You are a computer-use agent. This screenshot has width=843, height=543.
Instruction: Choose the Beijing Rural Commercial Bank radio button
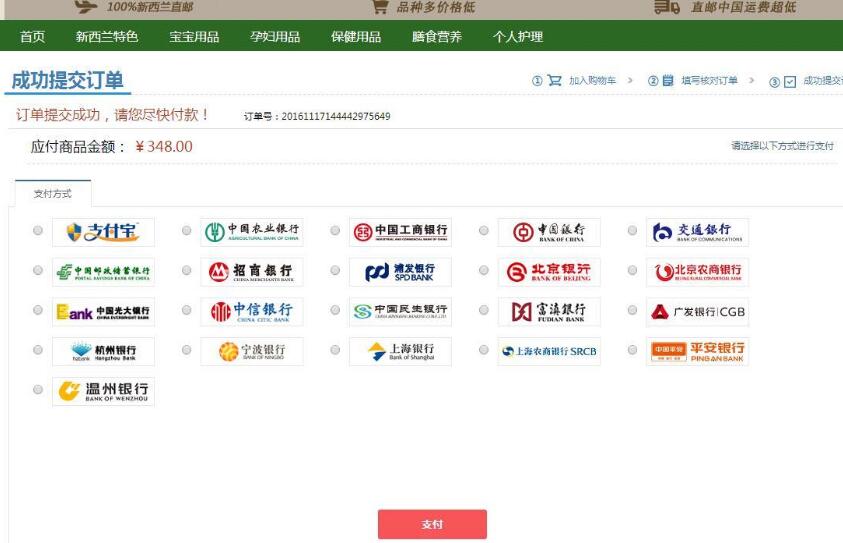632,270
